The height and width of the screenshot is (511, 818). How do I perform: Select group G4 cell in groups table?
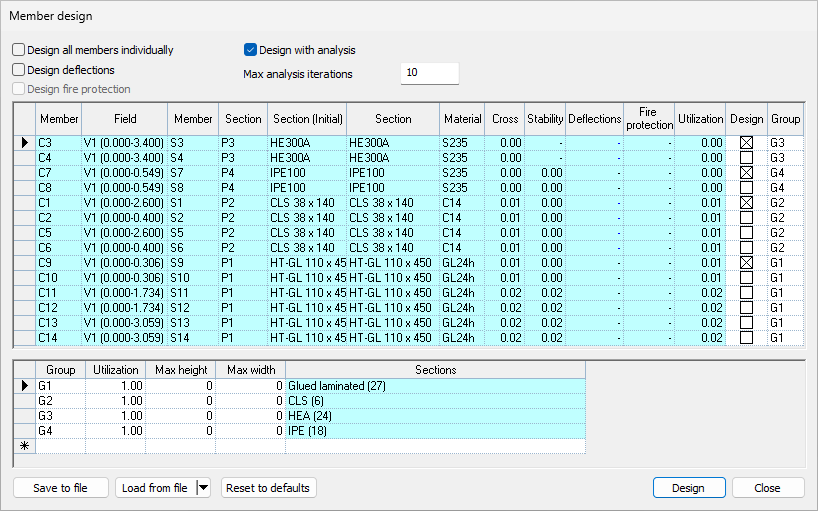point(61,431)
